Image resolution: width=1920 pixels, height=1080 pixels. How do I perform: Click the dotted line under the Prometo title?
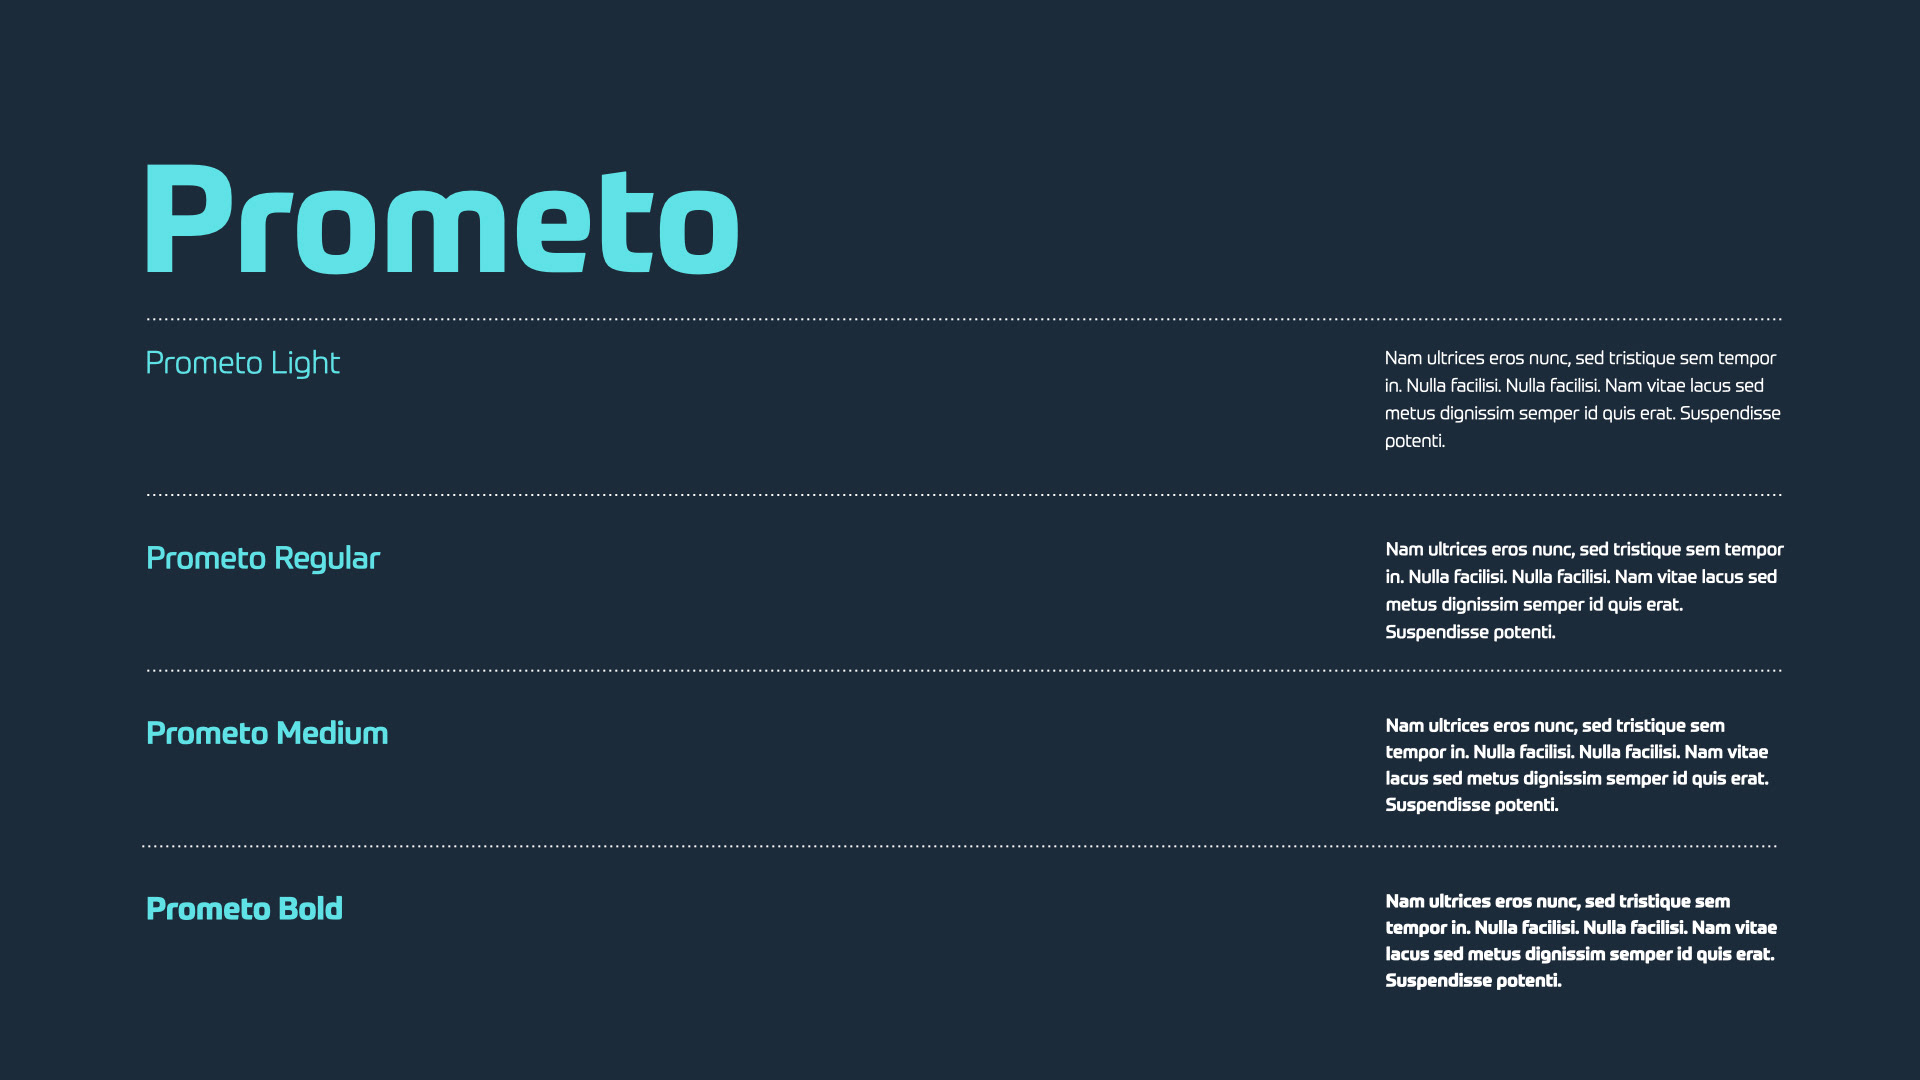(964, 319)
